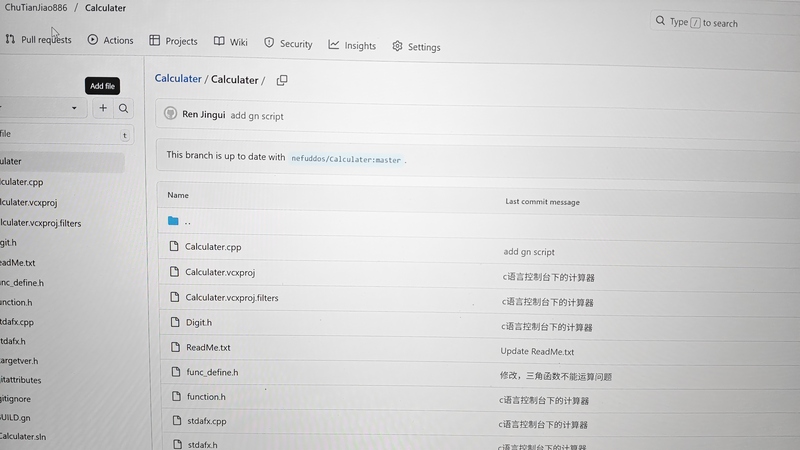Select .gitattributes in sidebar tree

[x=20, y=380]
